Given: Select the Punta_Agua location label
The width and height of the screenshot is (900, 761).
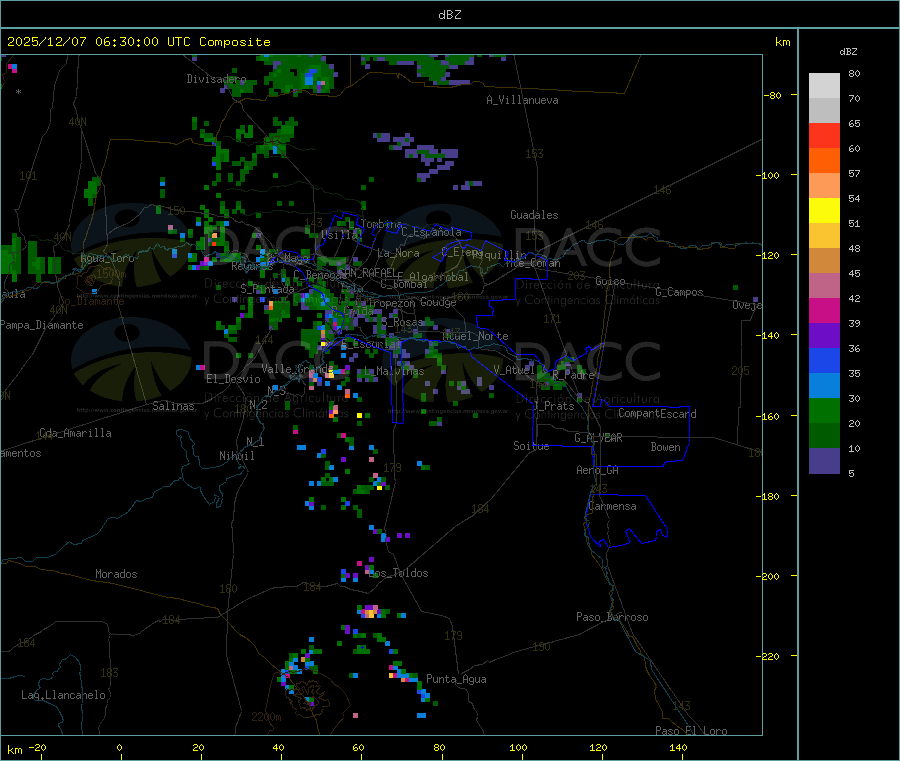Looking at the screenshot, I should [456, 679].
